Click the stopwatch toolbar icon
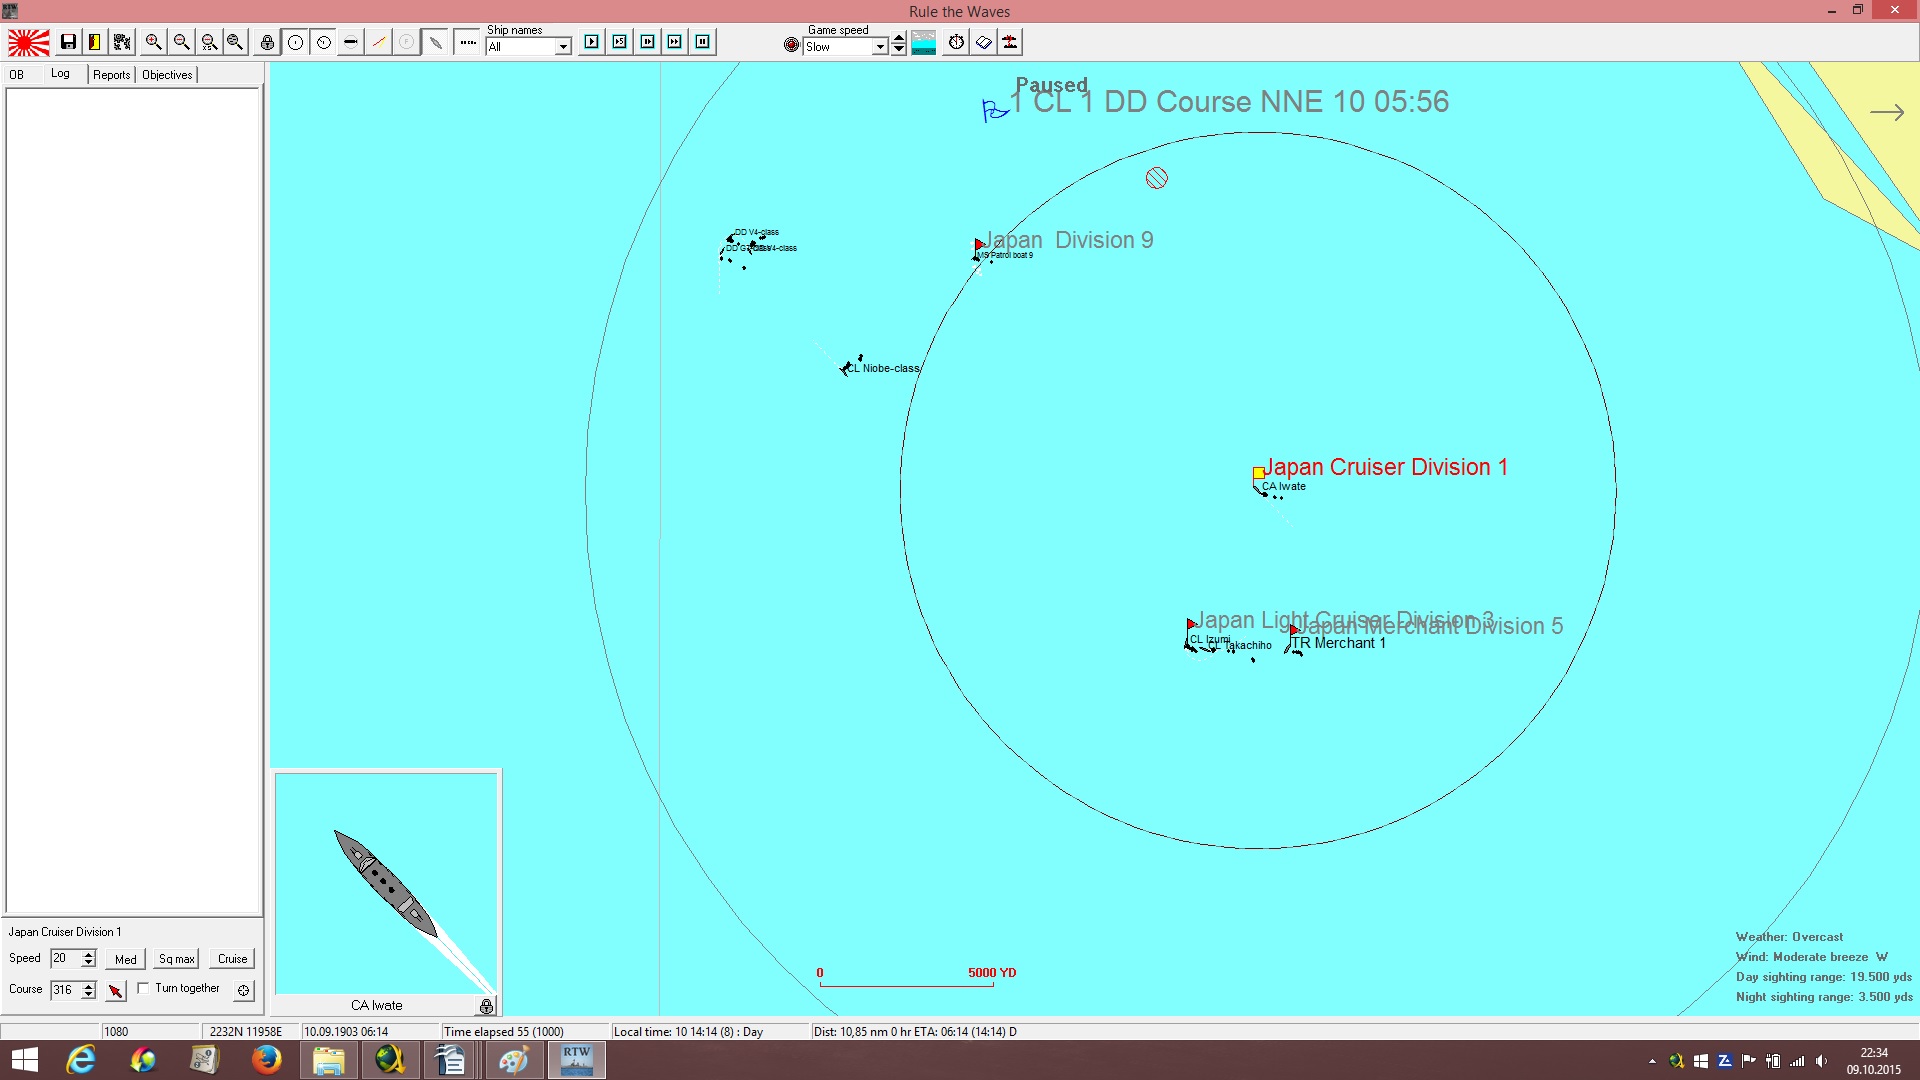1920x1080 pixels. 957,42
